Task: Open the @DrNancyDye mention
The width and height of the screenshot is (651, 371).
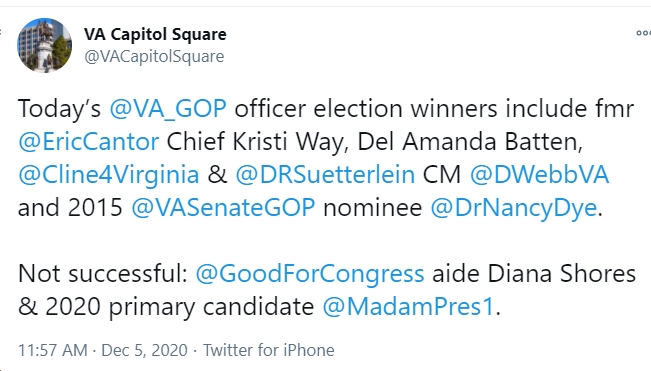Action: point(514,208)
